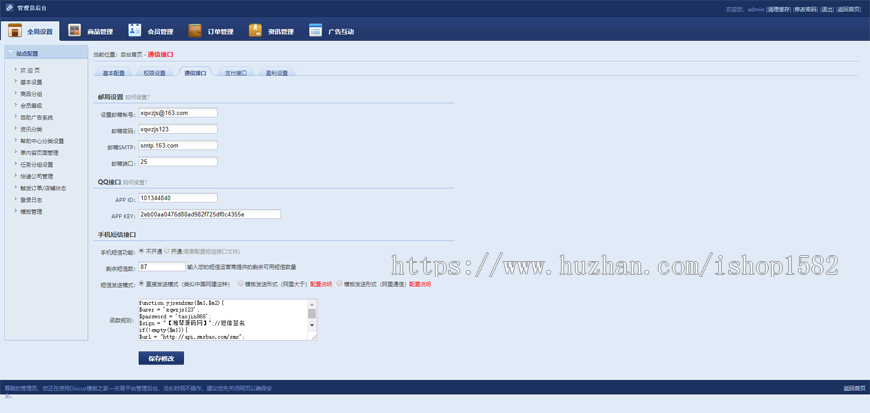Open the 订单管理 section in top navigation
The width and height of the screenshot is (870, 413).
pyautogui.click(x=211, y=31)
